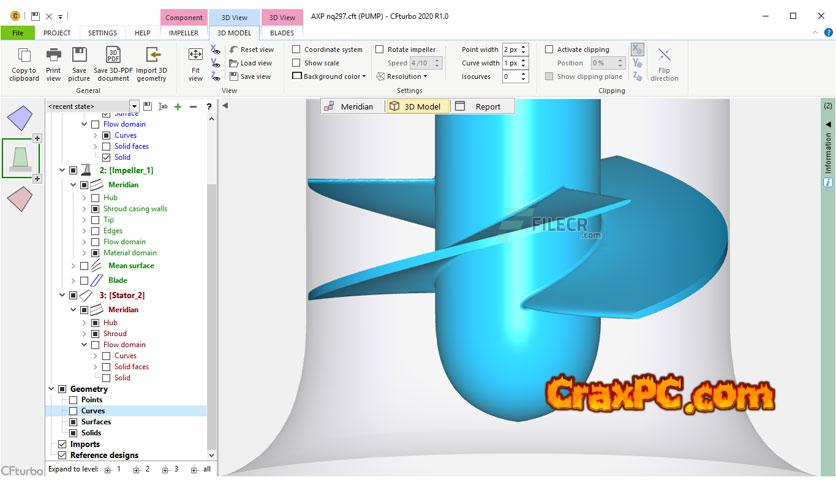Viewport: 836px width, 484px height.
Task: Collapse the Geometry node
Action: pyautogui.click(x=51, y=389)
